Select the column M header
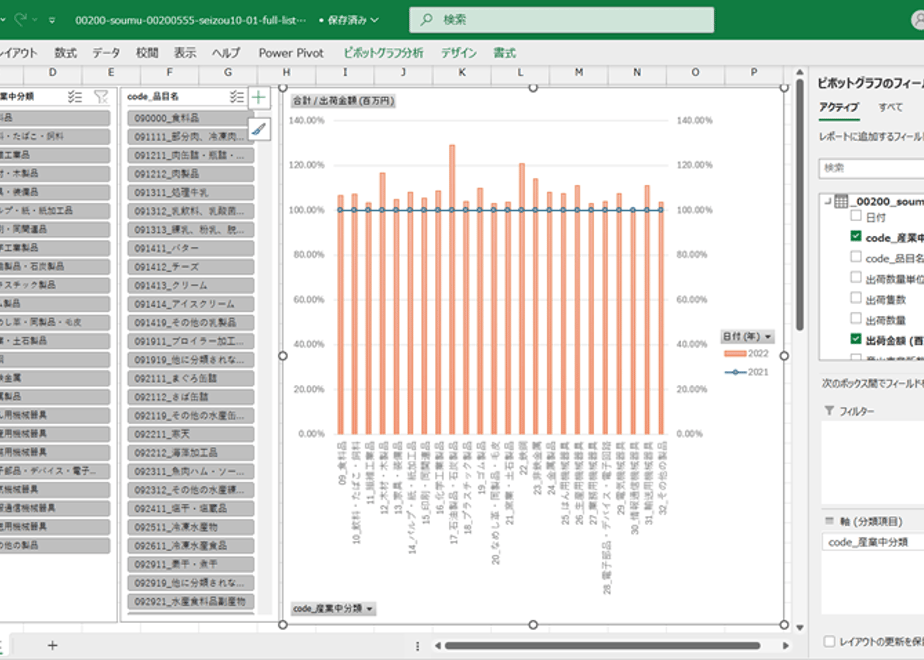The width and height of the screenshot is (924, 660). [x=579, y=72]
